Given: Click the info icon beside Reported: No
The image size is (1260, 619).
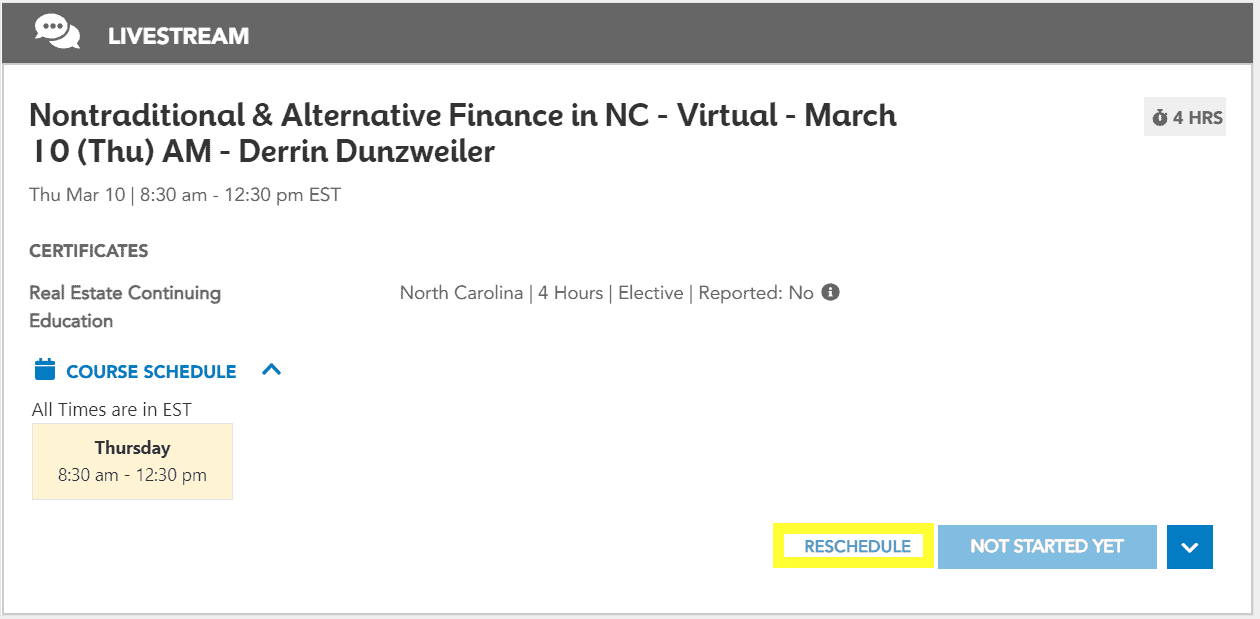Looking at the screenshot, I should (x=830, y=293).
